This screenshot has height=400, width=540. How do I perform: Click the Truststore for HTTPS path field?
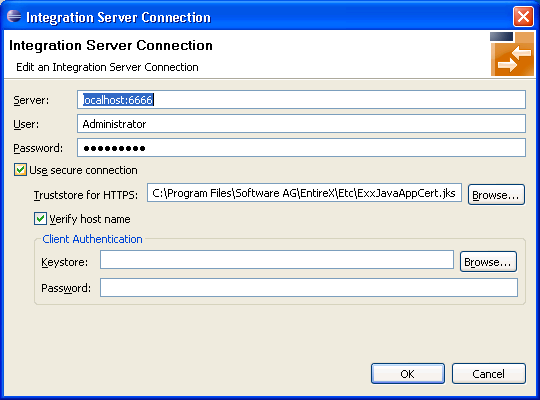[x=304, y=193]
